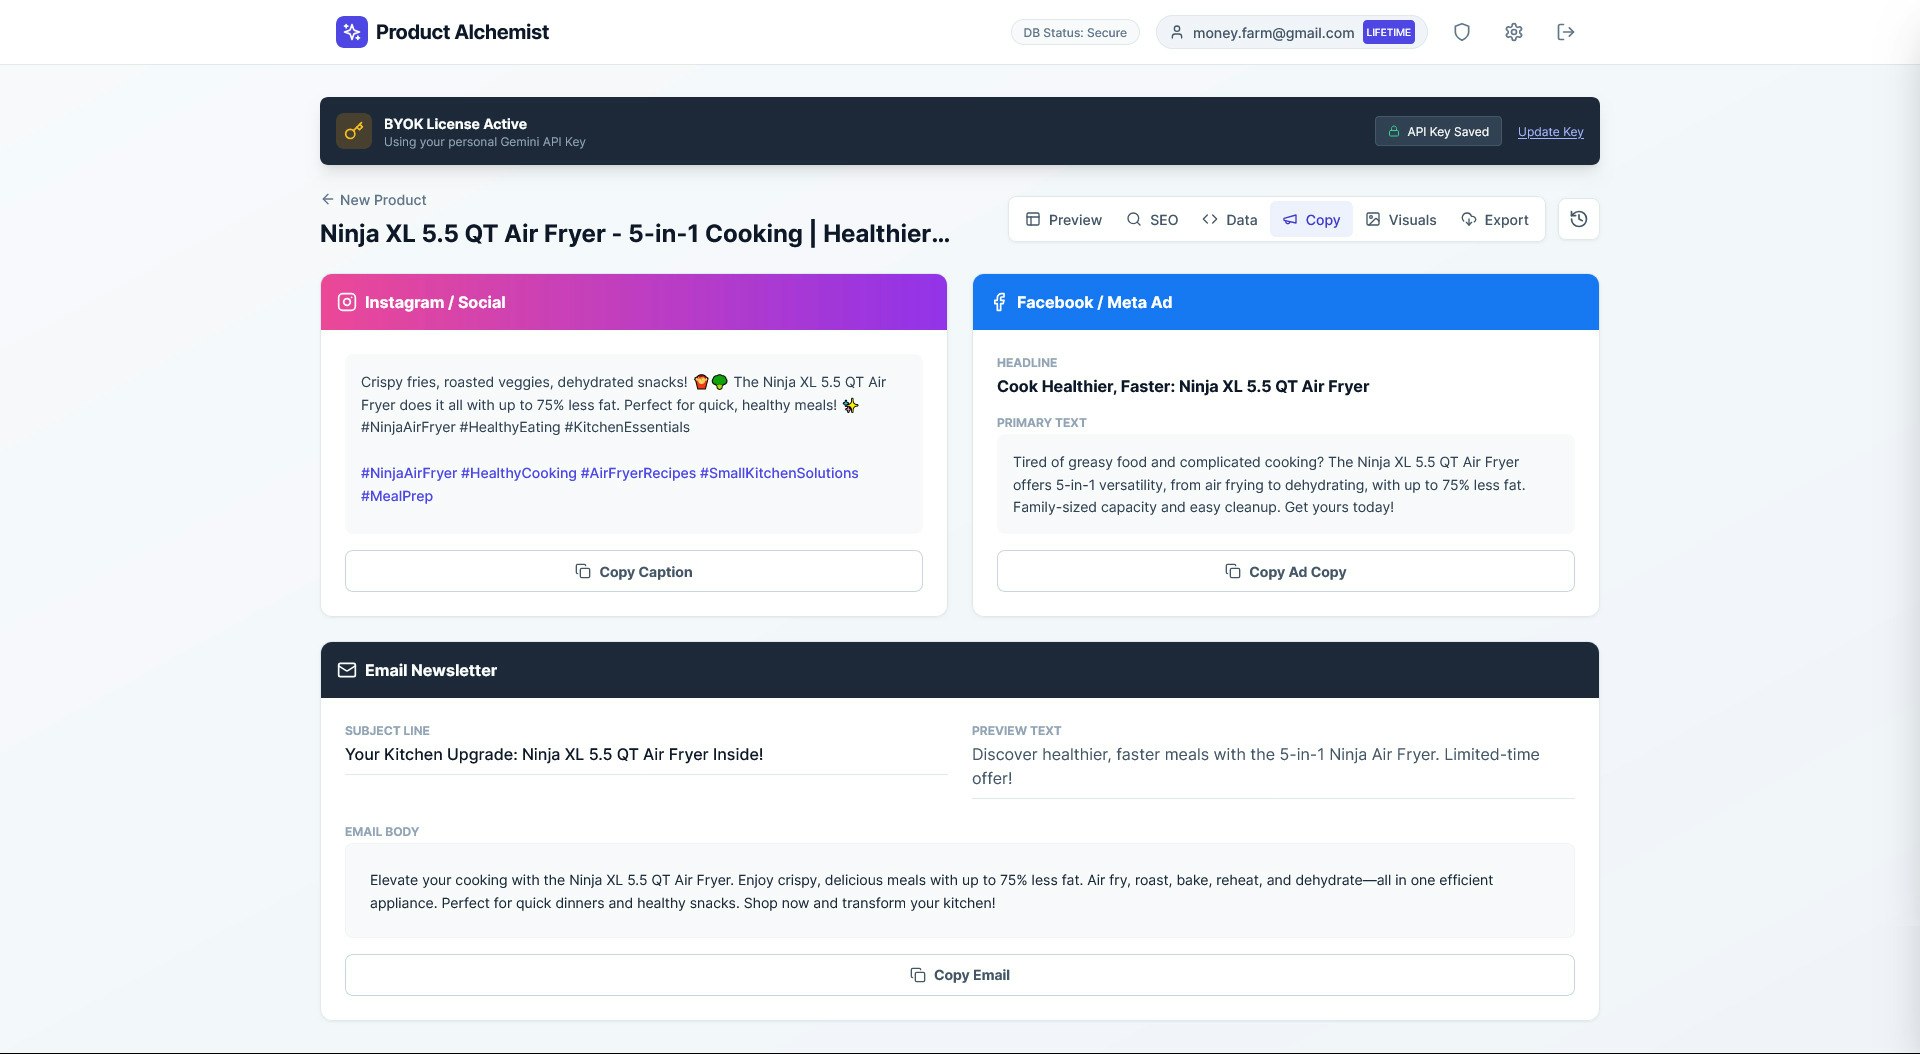Open the SEO tab

[x=1152, y=220]
